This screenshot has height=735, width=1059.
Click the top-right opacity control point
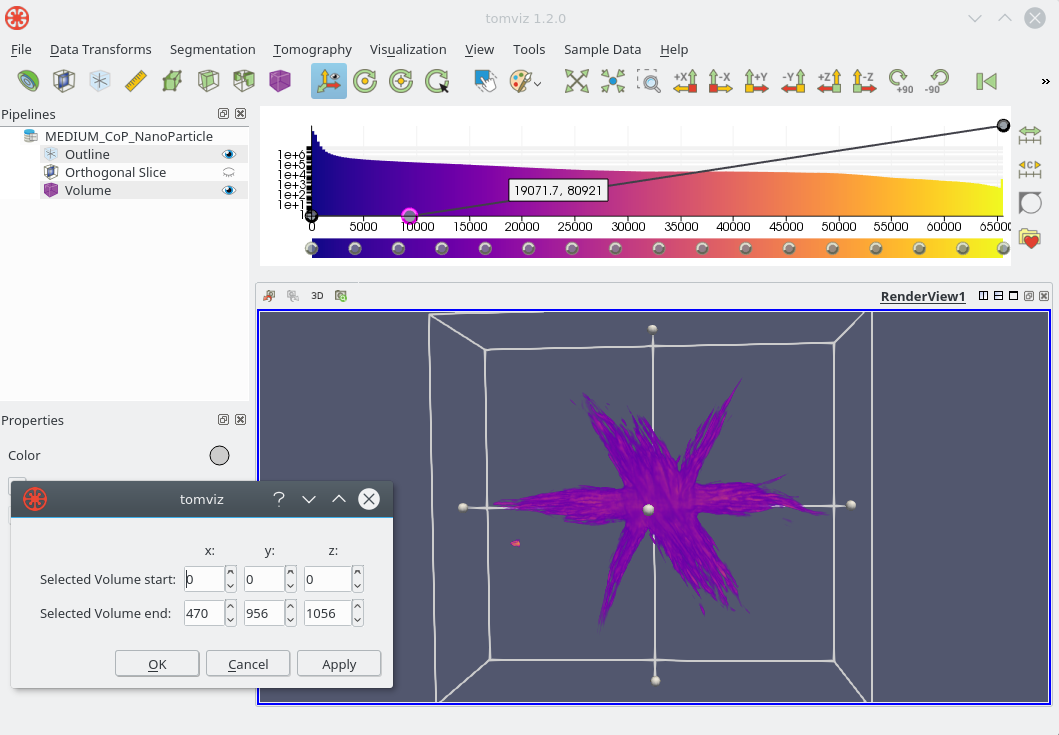point(1003,125)
